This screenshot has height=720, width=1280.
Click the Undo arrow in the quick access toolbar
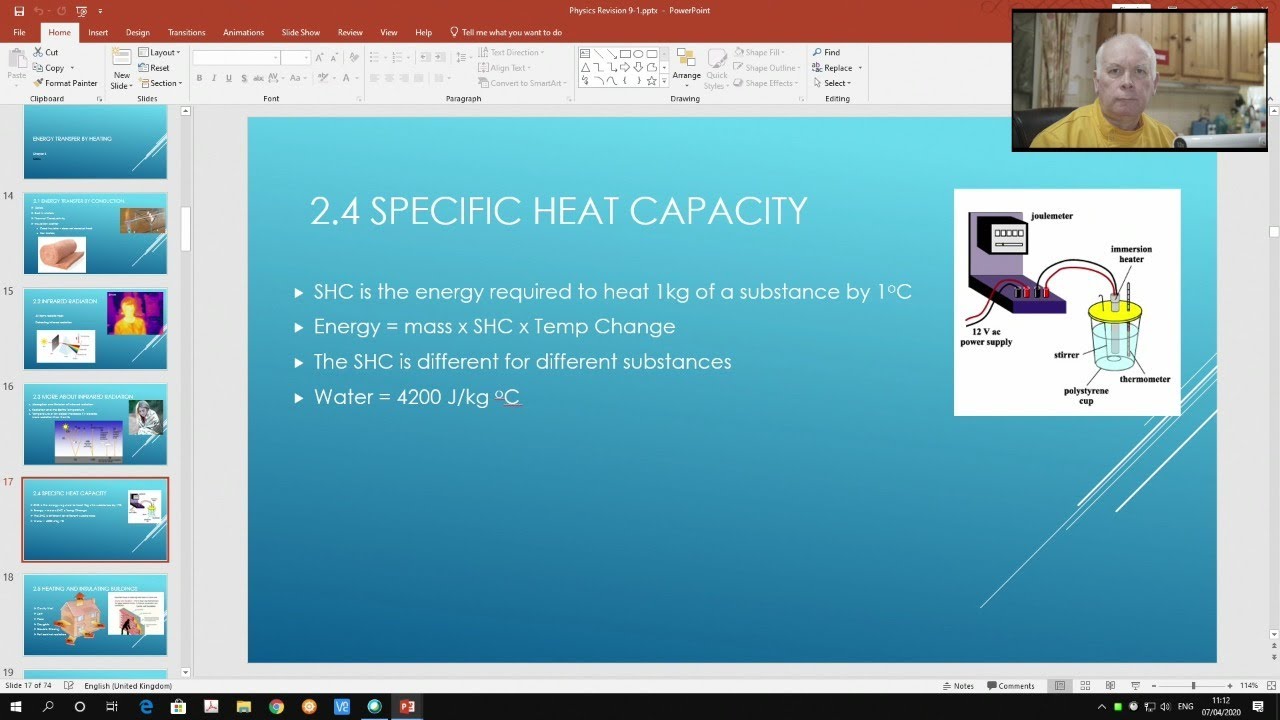pos(39,11)
